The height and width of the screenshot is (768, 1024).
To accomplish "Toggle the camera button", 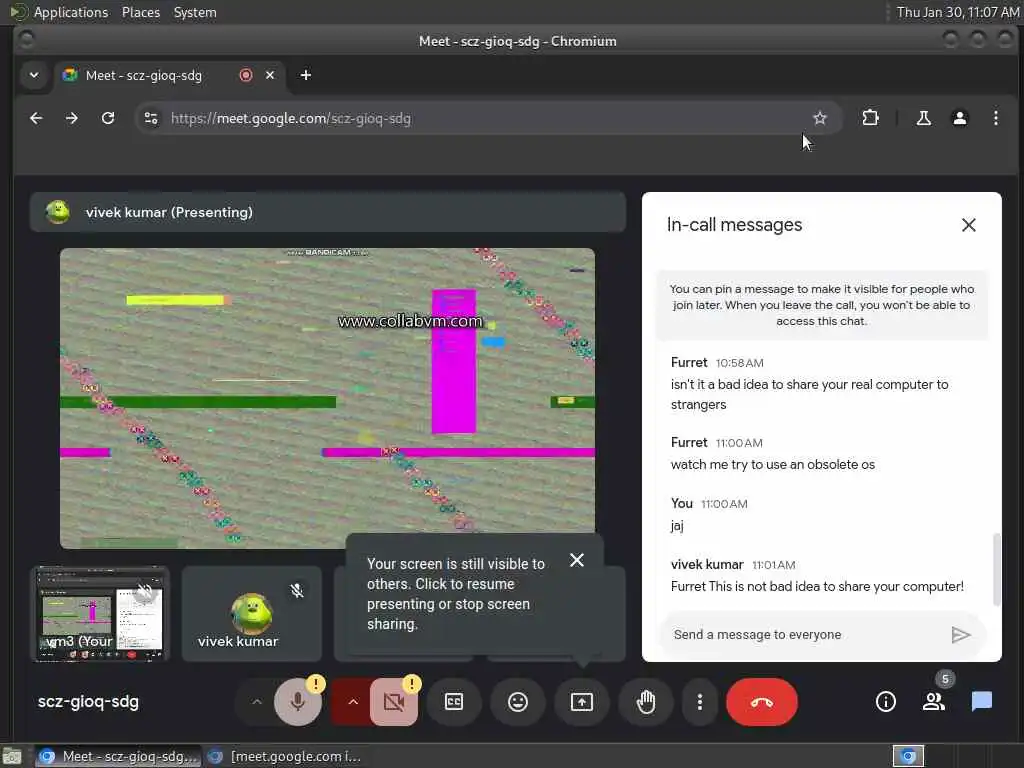I will coord(394,702).
